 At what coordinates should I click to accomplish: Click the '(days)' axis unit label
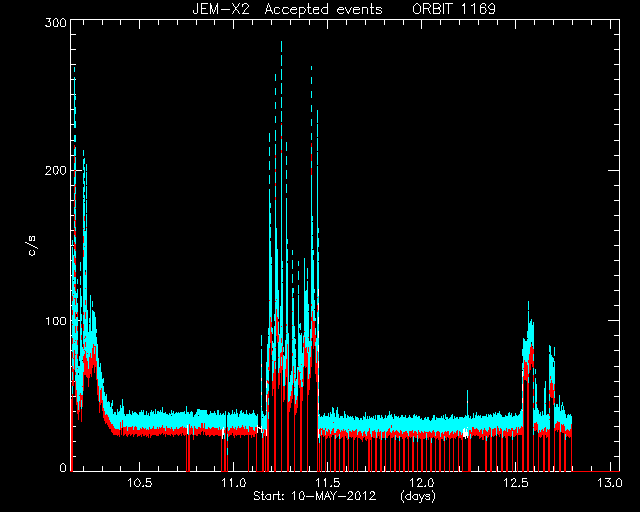pyautogui.click(x=418, y=496)
